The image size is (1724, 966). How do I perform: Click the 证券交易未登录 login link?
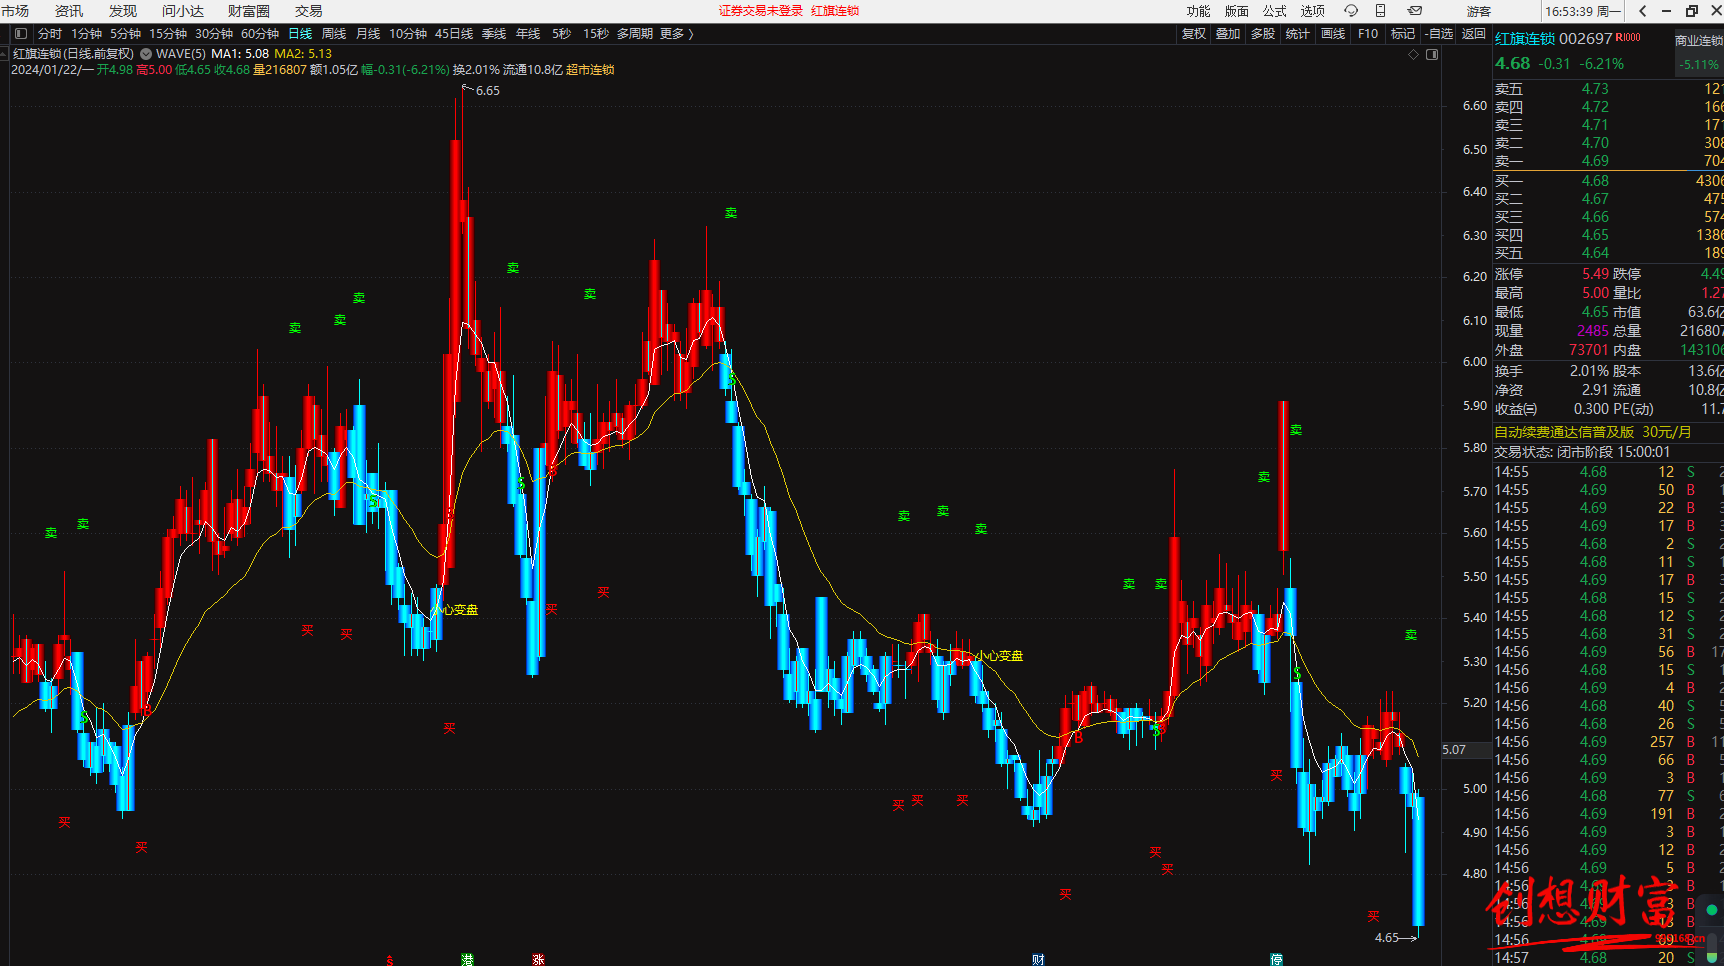(761, 11)
